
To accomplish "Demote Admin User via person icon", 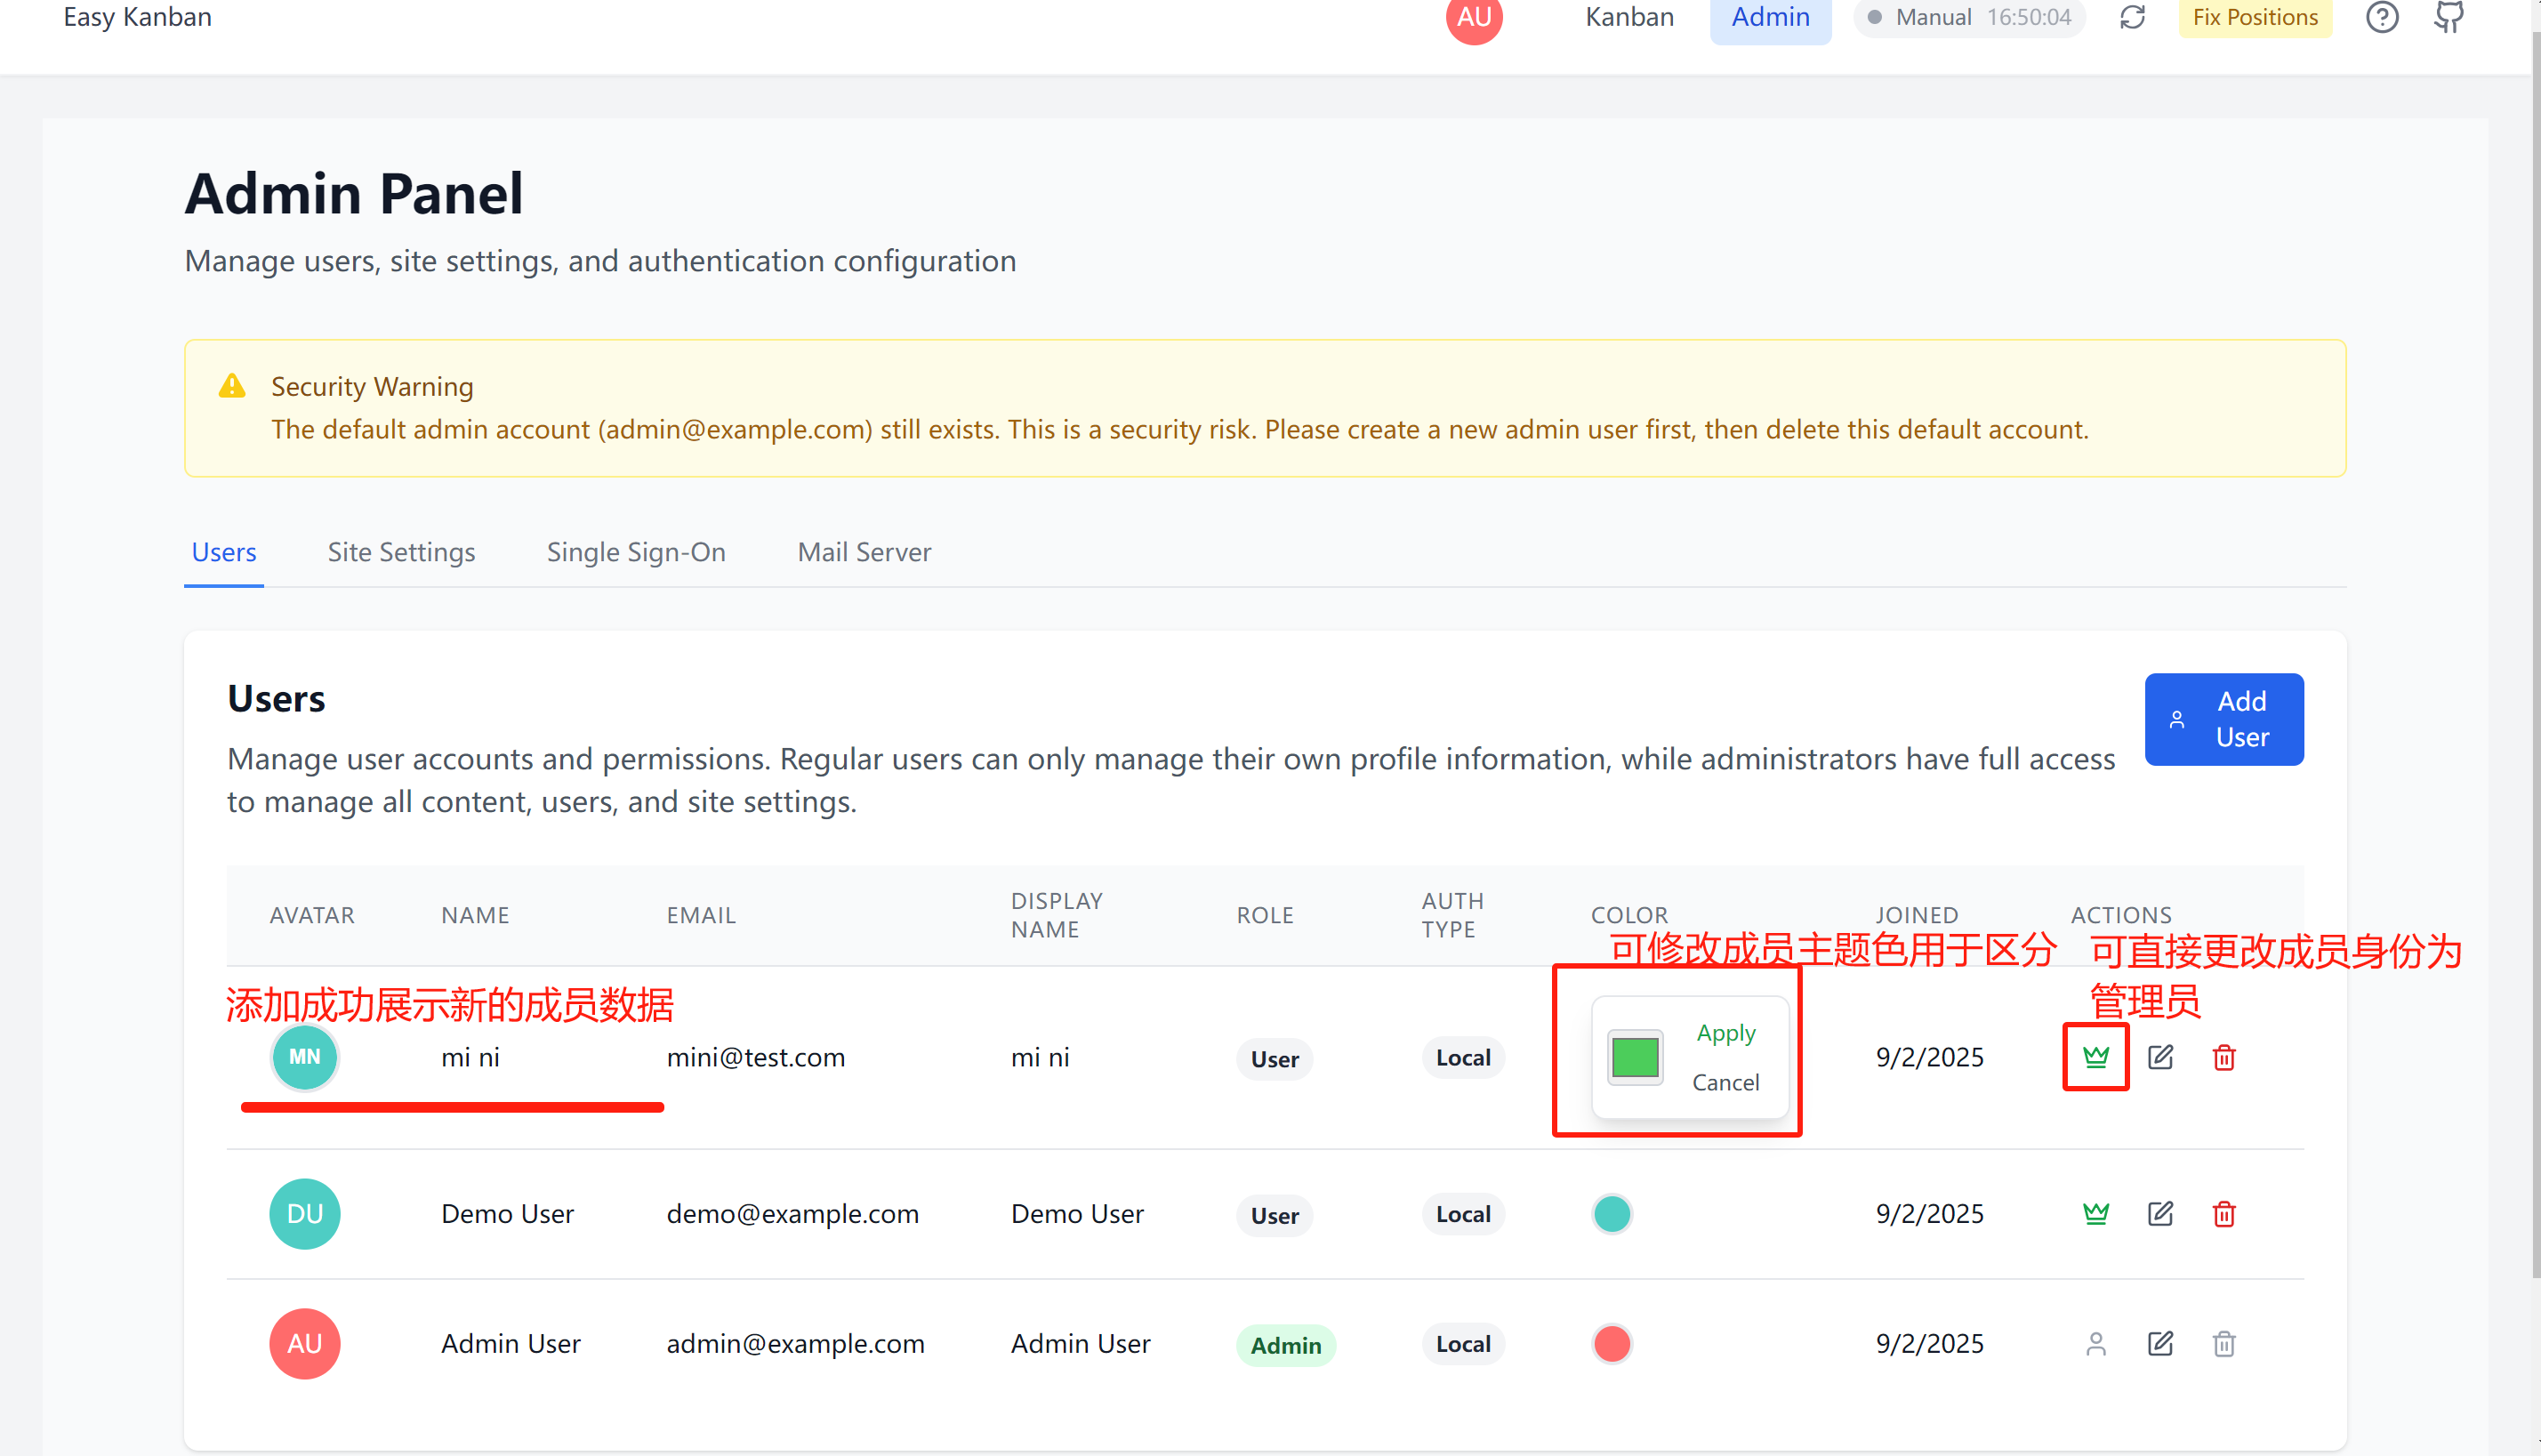I will (2096, 1344).
